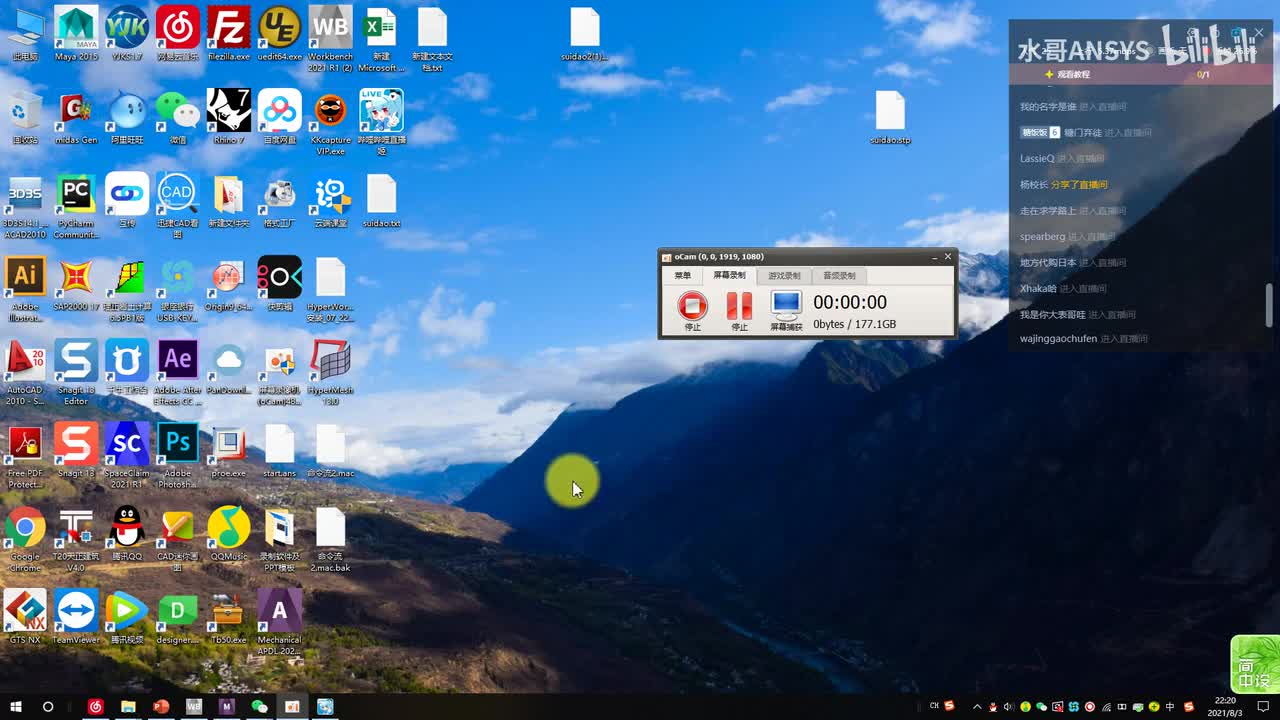Open the Maya 2015 desktop shortcut
Screen dimensions: 1280x720
pos(76,34)
